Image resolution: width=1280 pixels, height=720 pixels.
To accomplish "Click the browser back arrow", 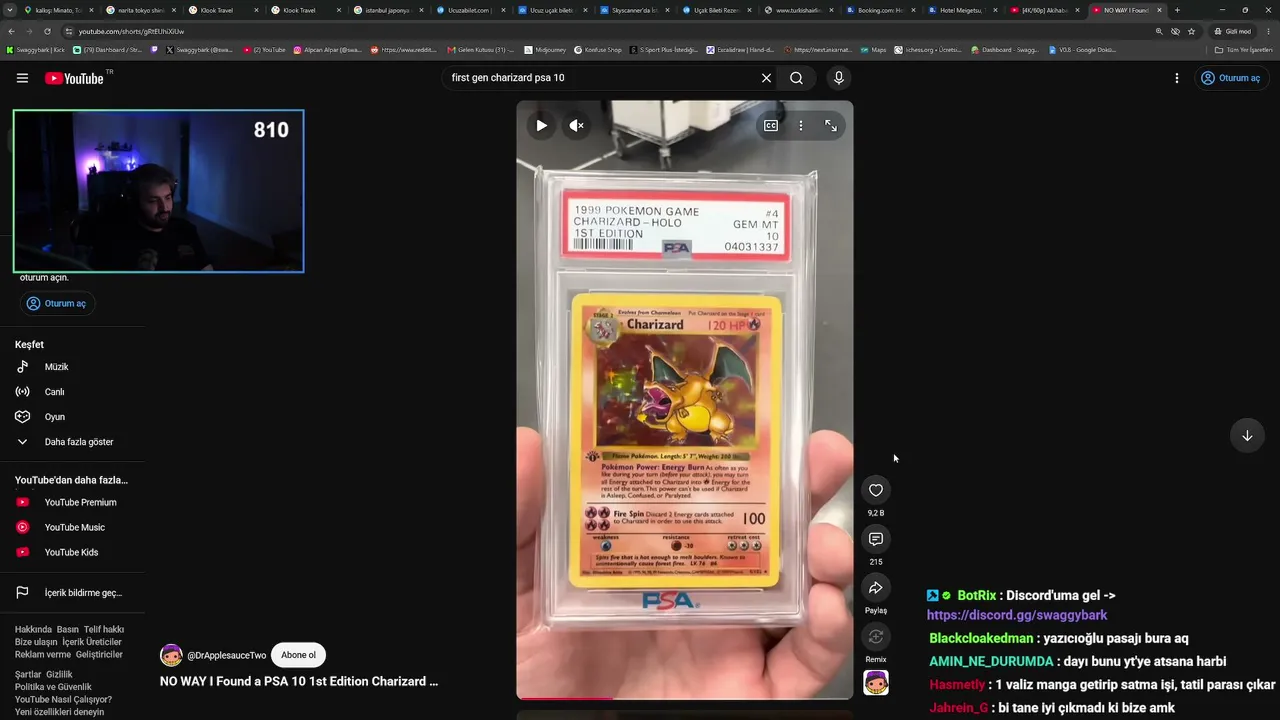I will 11,31.
